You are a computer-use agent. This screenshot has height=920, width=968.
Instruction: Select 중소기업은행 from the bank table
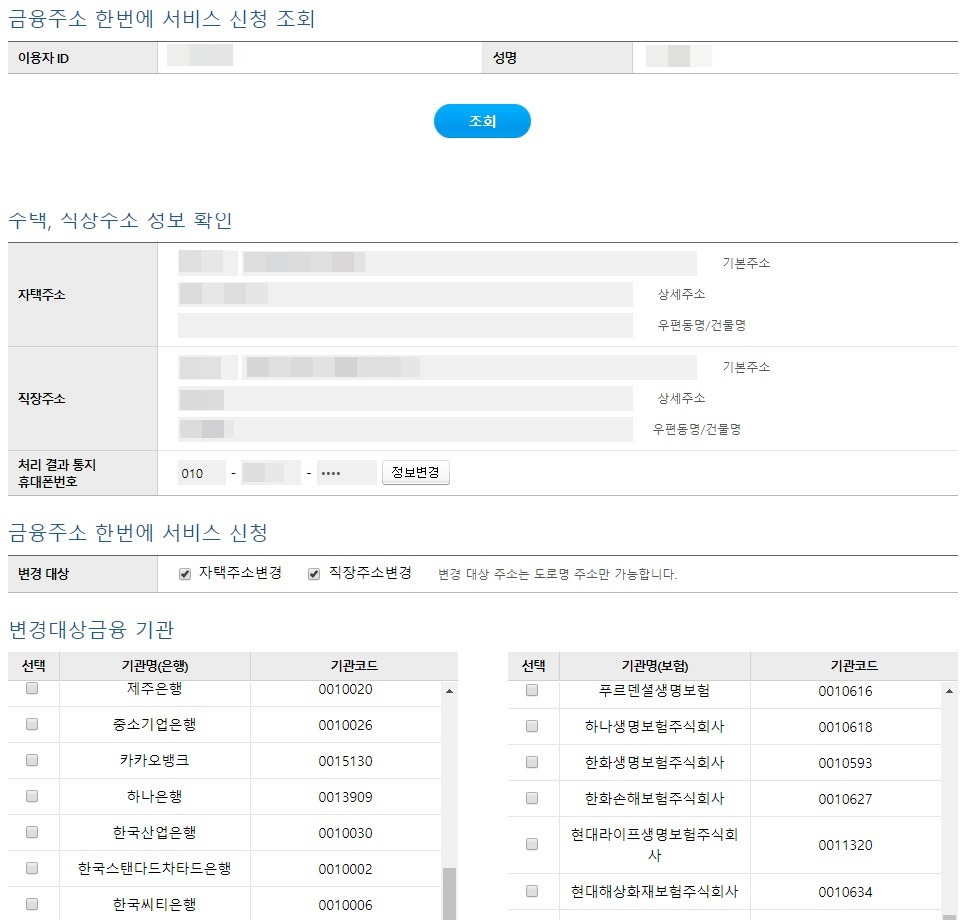tap(33, 724)
